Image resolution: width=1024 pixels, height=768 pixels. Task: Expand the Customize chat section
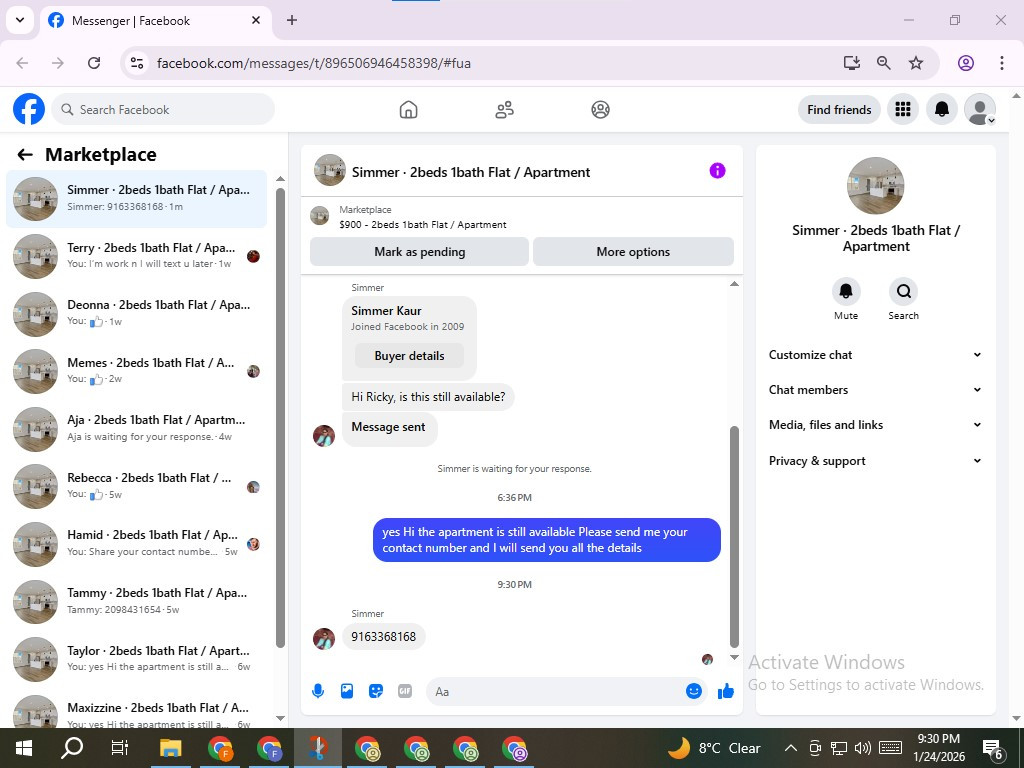(x=875, y=355)
